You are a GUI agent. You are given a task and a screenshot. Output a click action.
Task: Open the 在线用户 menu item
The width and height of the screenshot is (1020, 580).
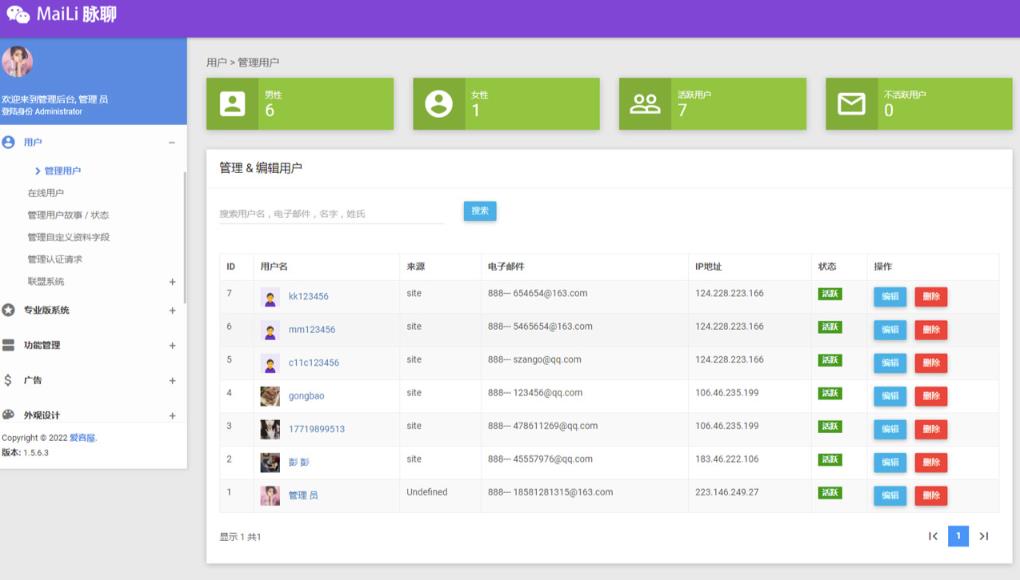click(44, 190)
